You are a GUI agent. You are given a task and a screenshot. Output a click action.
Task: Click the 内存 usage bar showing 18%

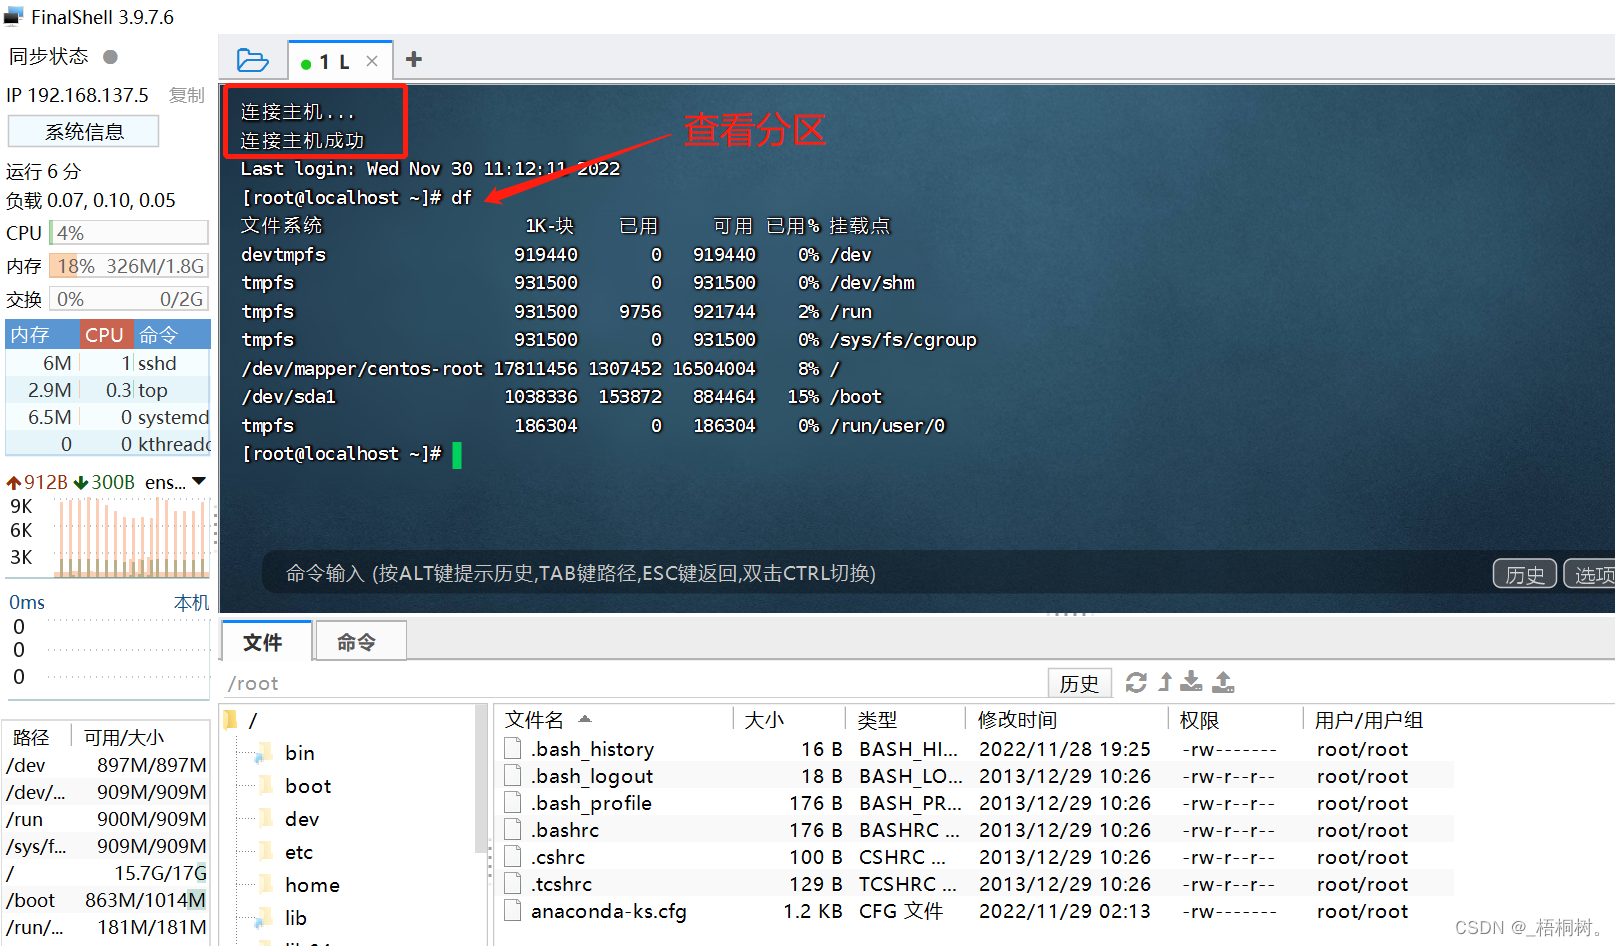coord(128,266)
